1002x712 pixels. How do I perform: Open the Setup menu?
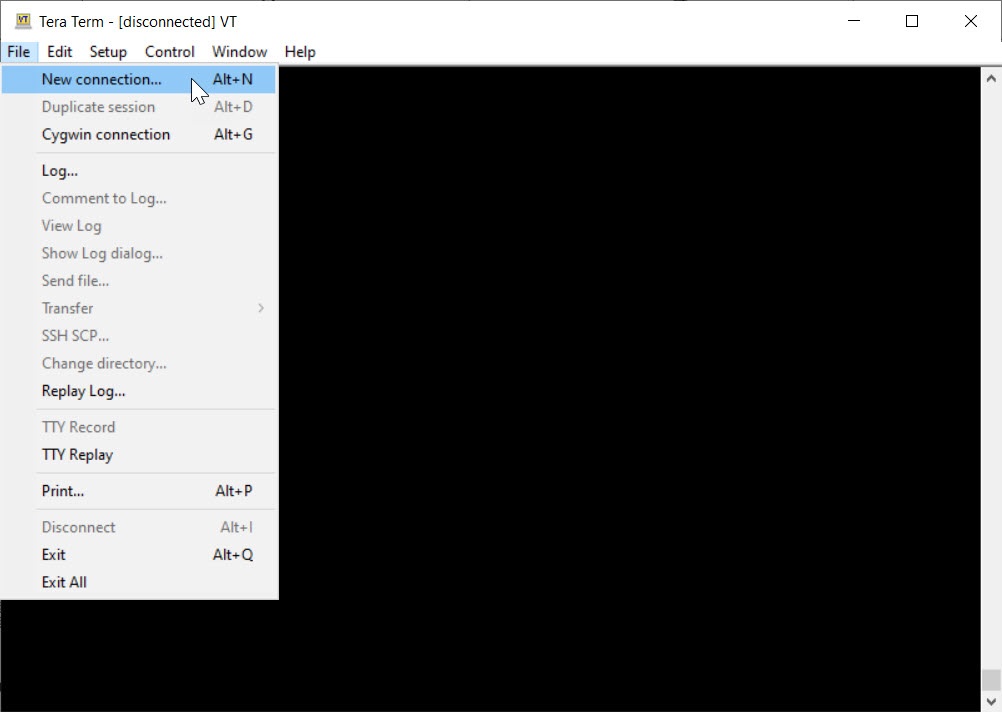(108, 52)
